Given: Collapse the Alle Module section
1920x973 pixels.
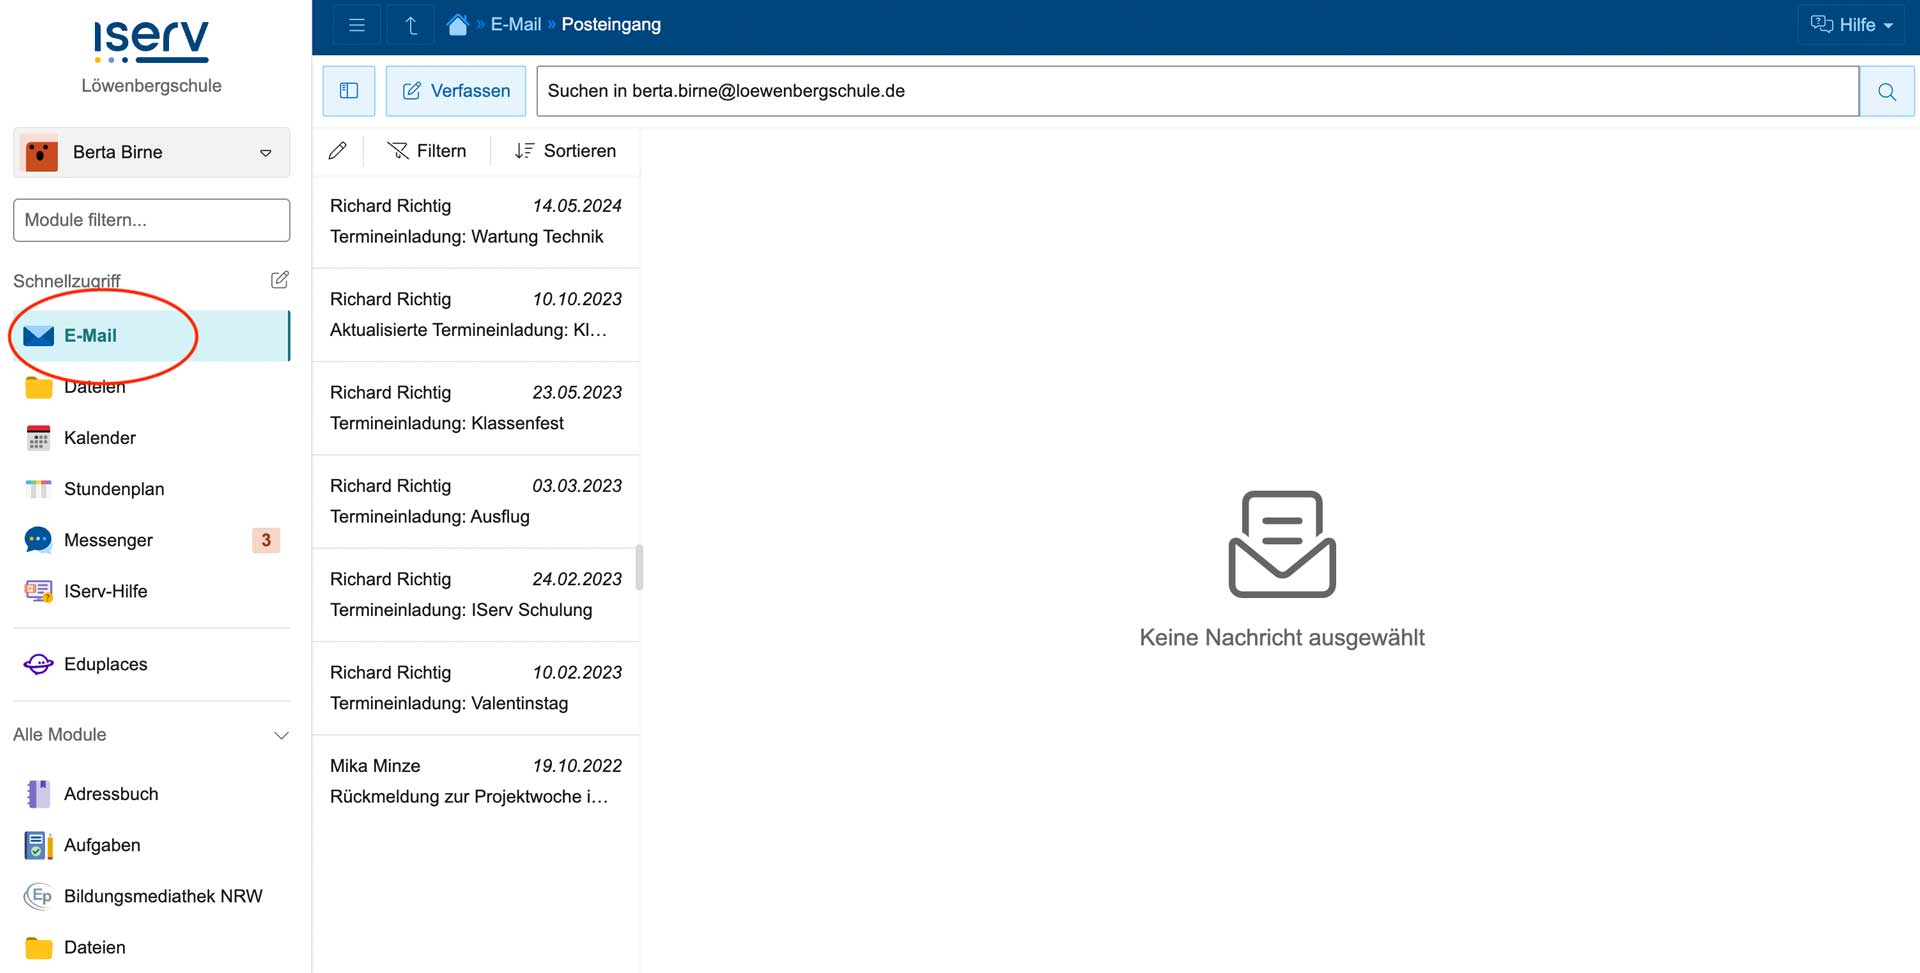Looking at the screenshot, I should click(152, 734).
